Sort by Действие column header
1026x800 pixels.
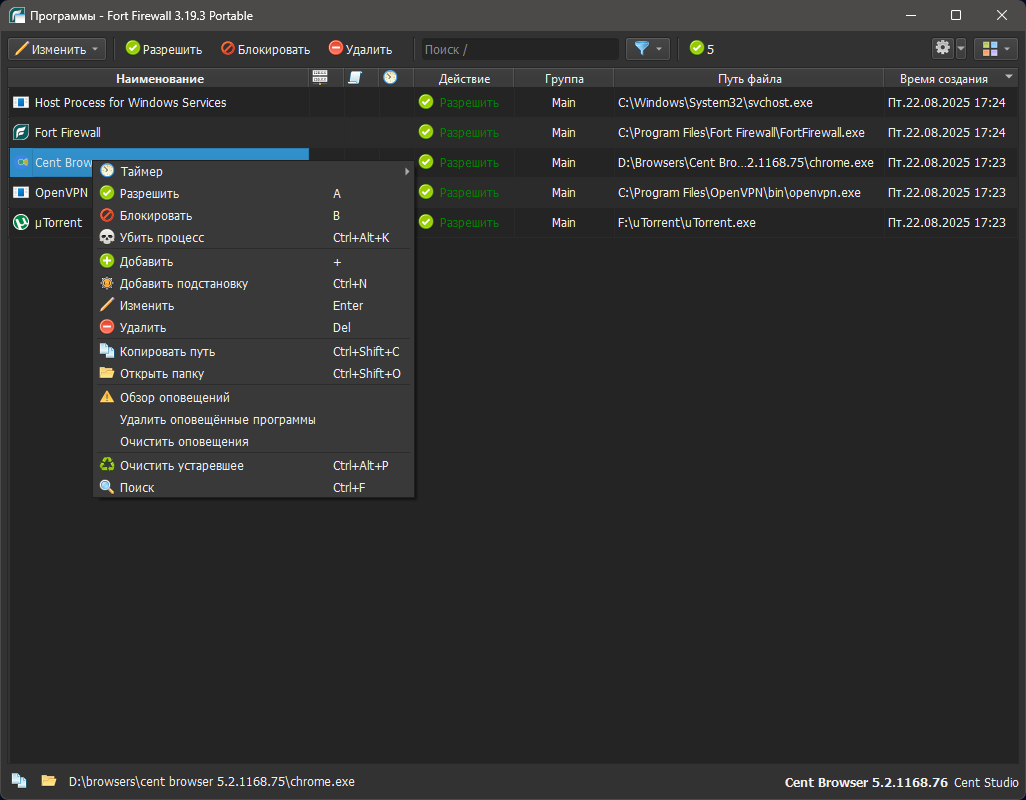click(x=464, y=78)
